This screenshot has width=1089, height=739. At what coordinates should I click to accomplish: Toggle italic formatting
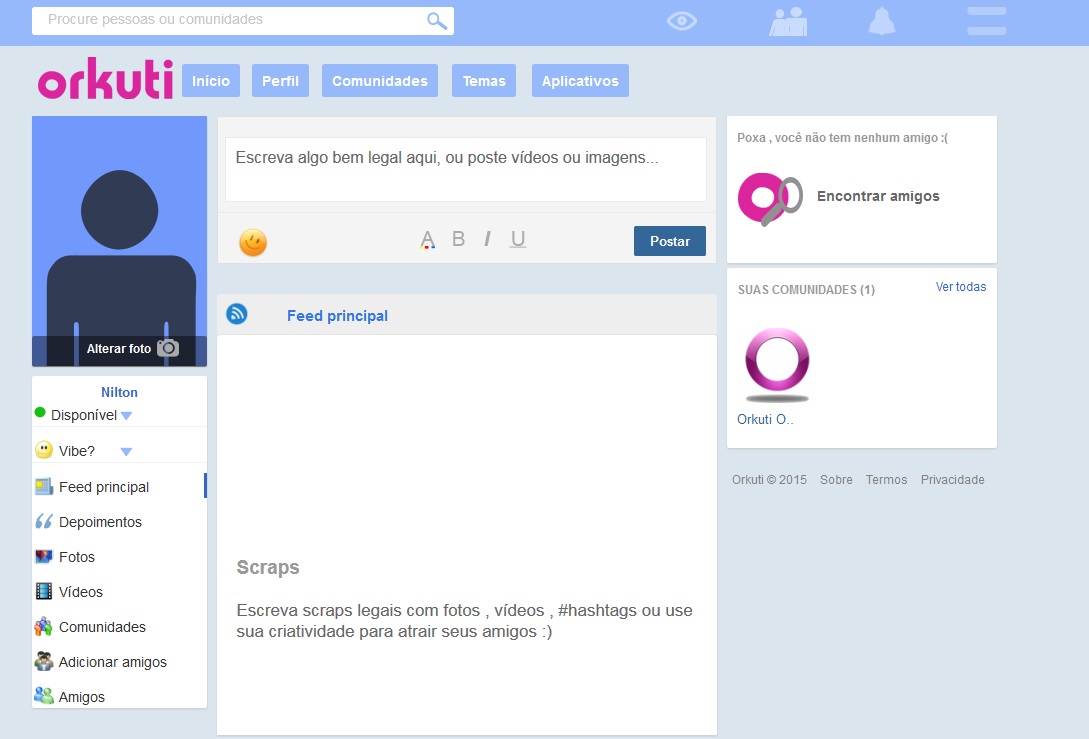pyautogui.click(x=487, y=239)
